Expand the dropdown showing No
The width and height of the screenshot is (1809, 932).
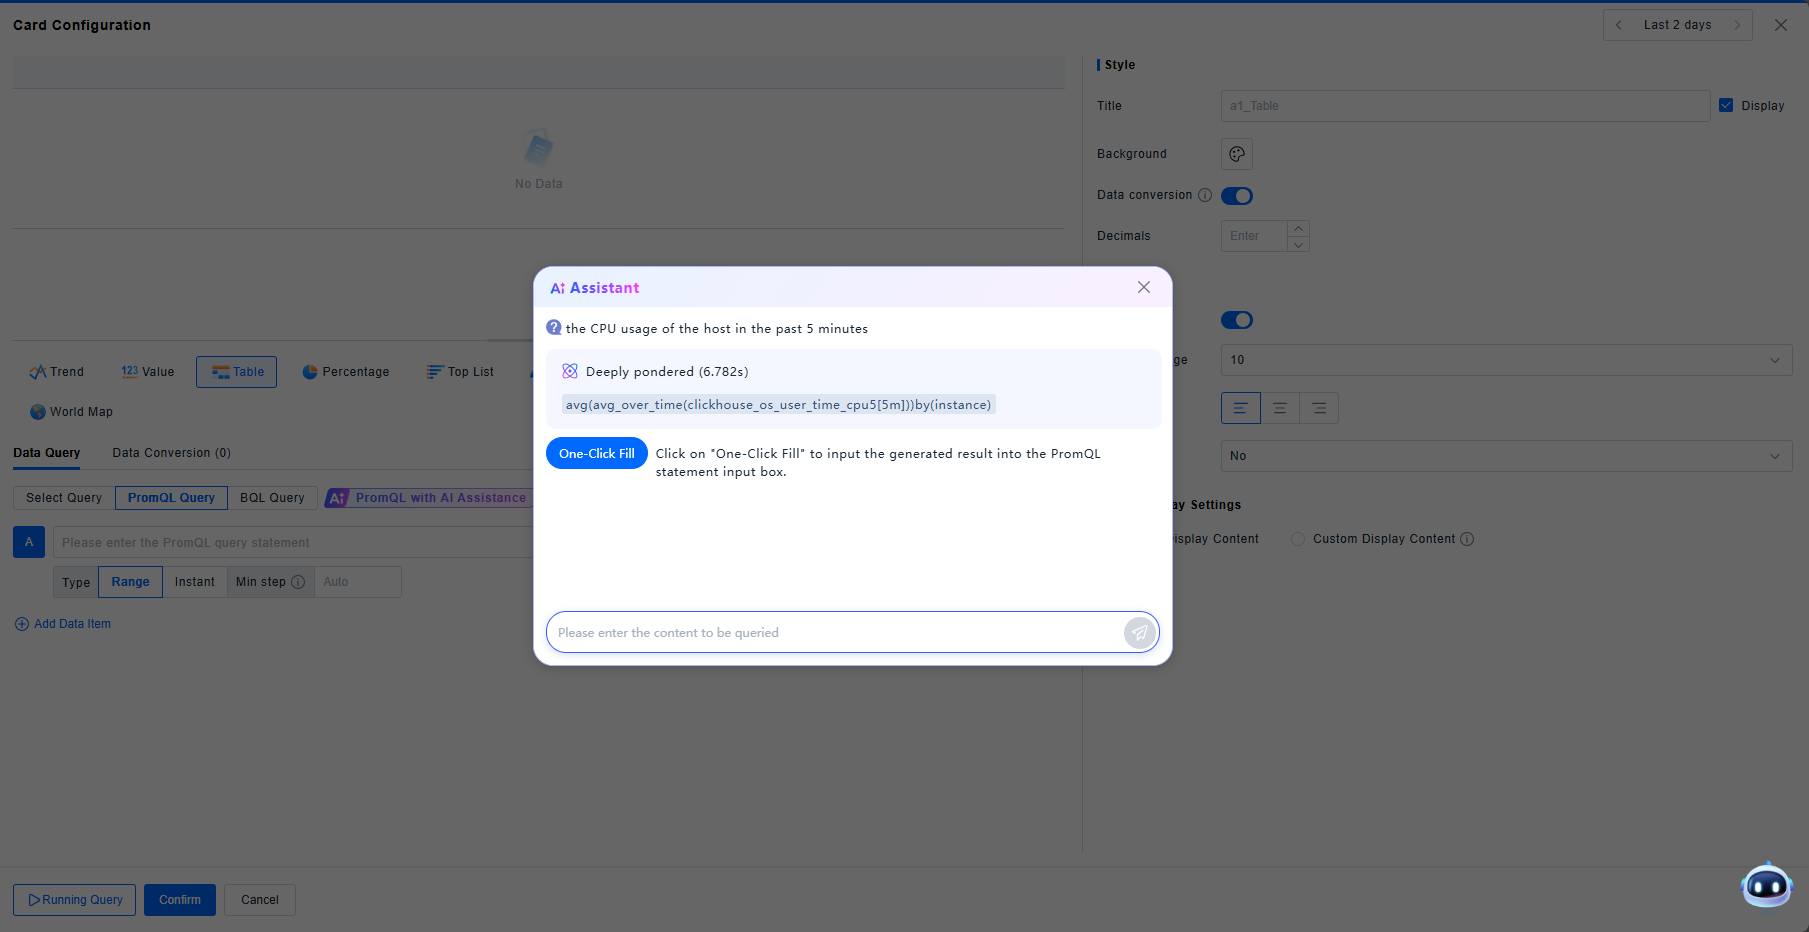click(1505, 456)
